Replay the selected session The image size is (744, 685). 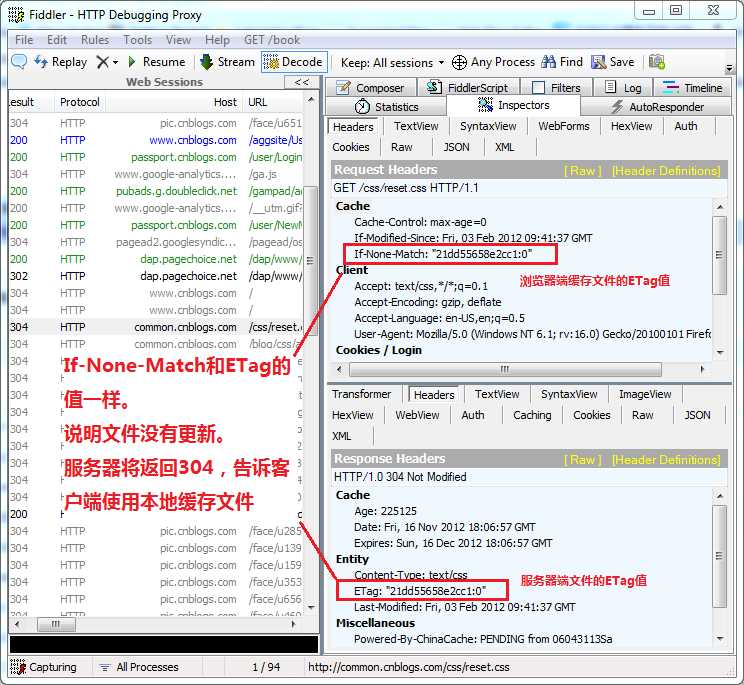[x=60, y=62]
